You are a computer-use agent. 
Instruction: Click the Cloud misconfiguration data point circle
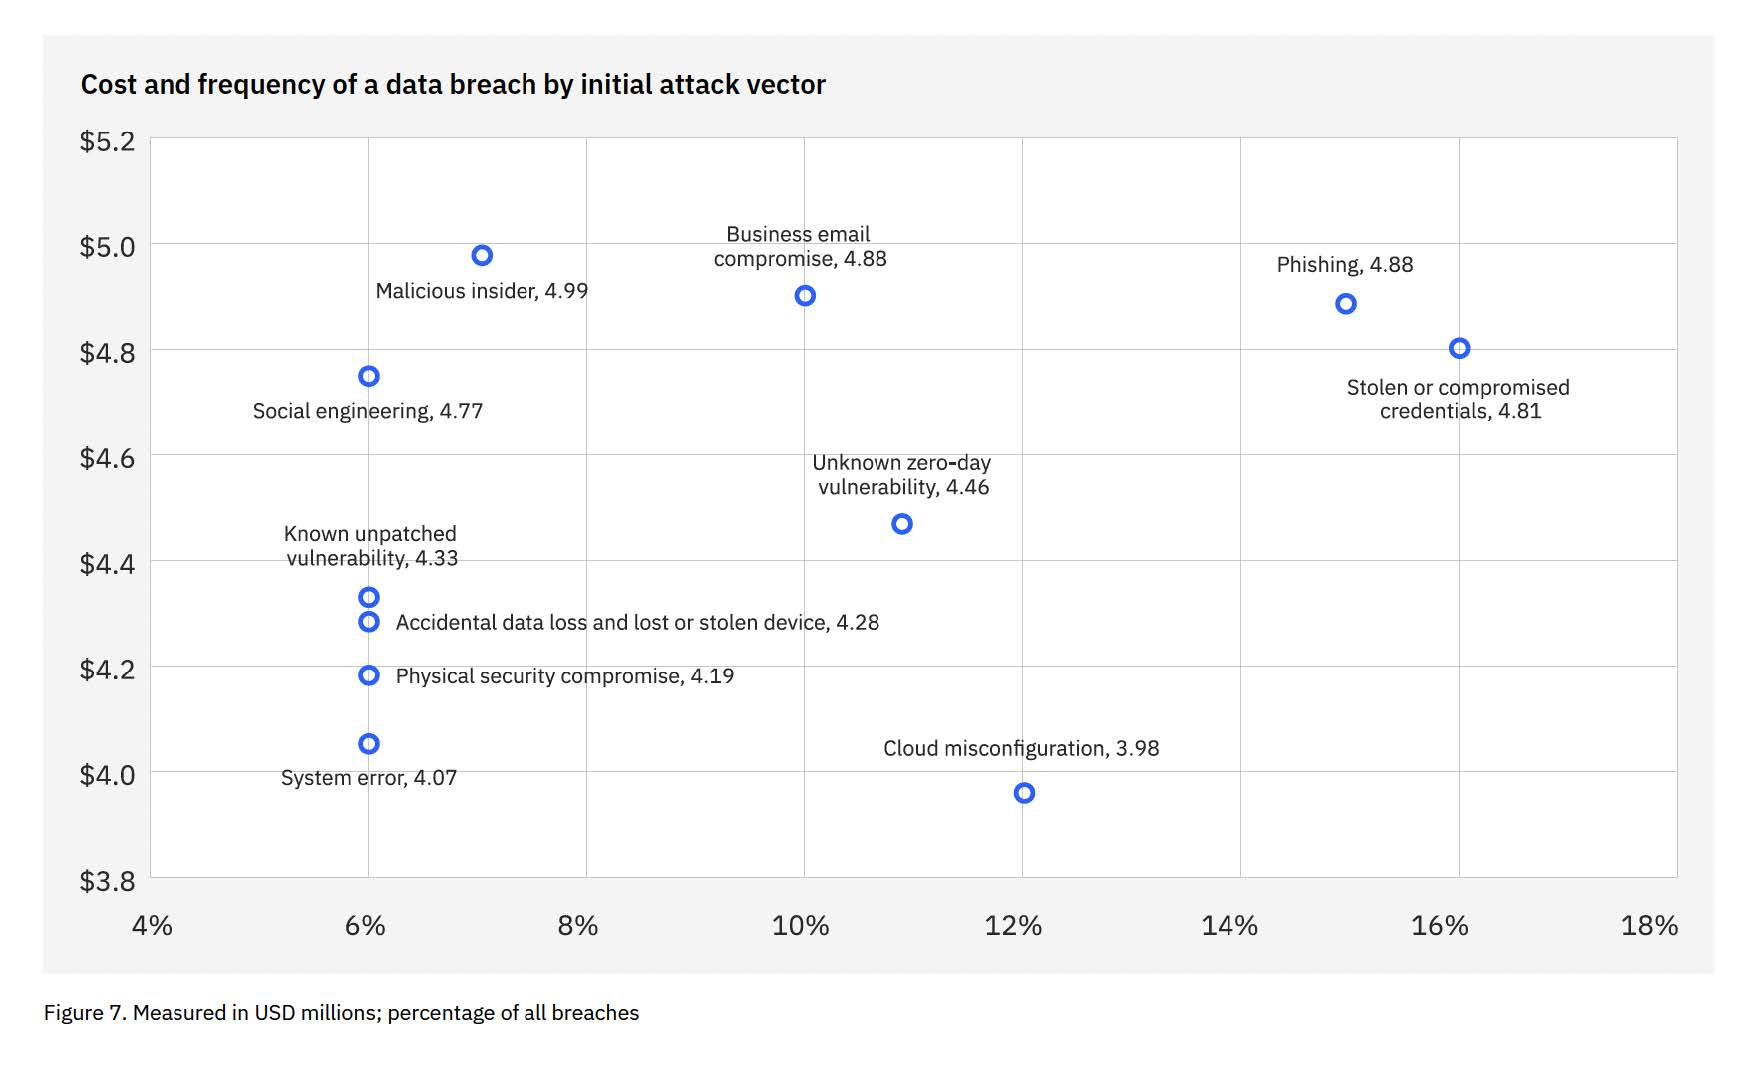(x=1024, y=793)
